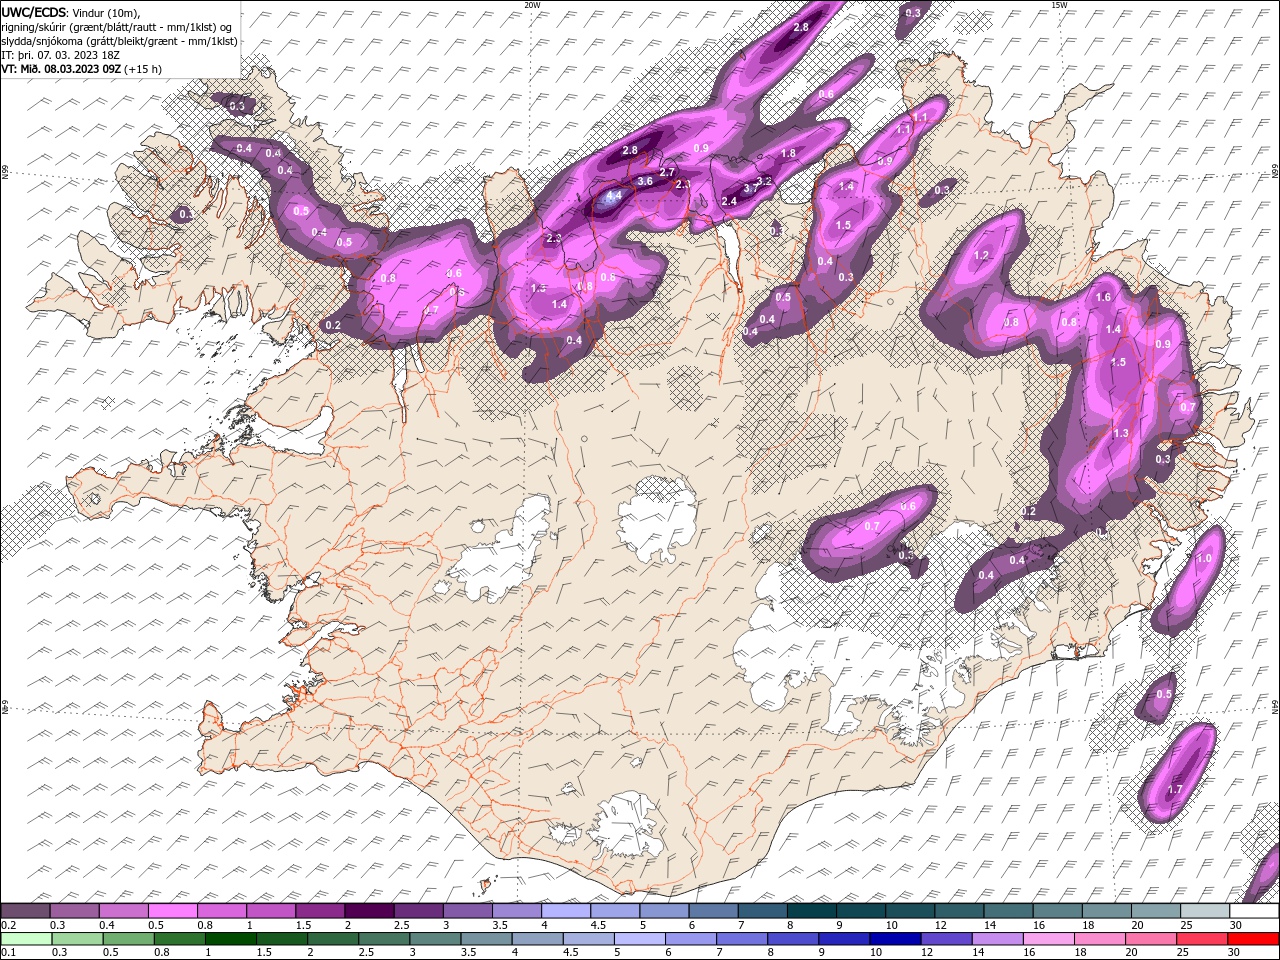Viewport: 1280px width, 960px height.
Task: Select the pale grey 25–30 snow legend swatch
Action: (x=1204, y=911)
